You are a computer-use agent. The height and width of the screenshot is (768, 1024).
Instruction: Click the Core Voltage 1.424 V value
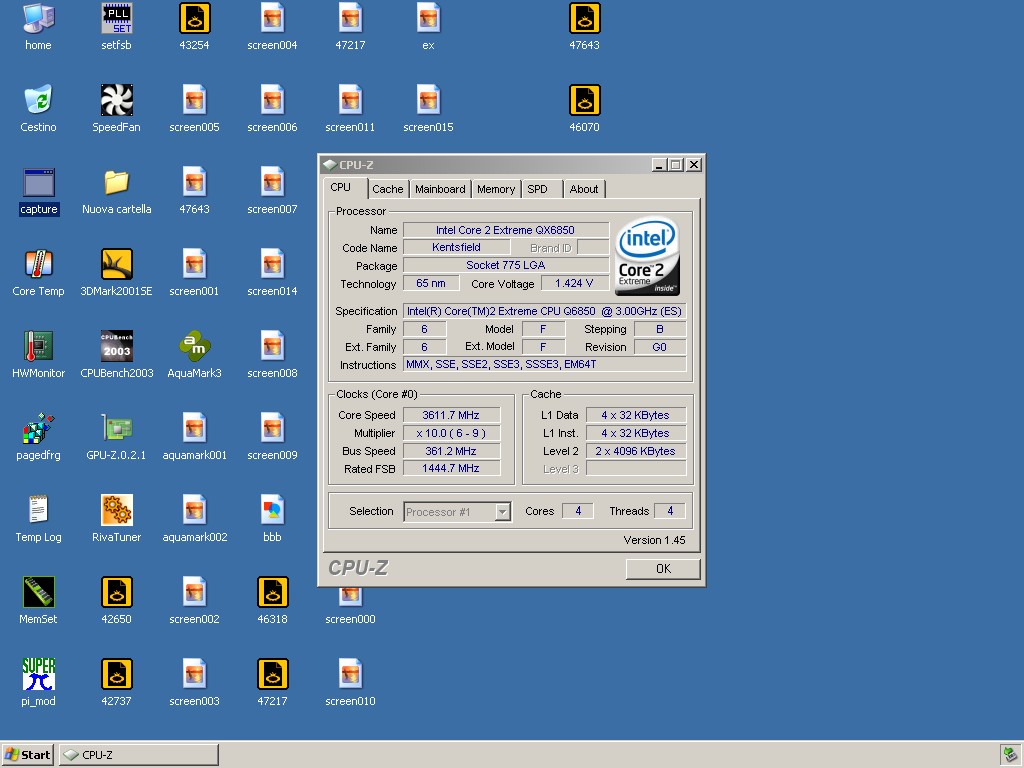[575, 283]
